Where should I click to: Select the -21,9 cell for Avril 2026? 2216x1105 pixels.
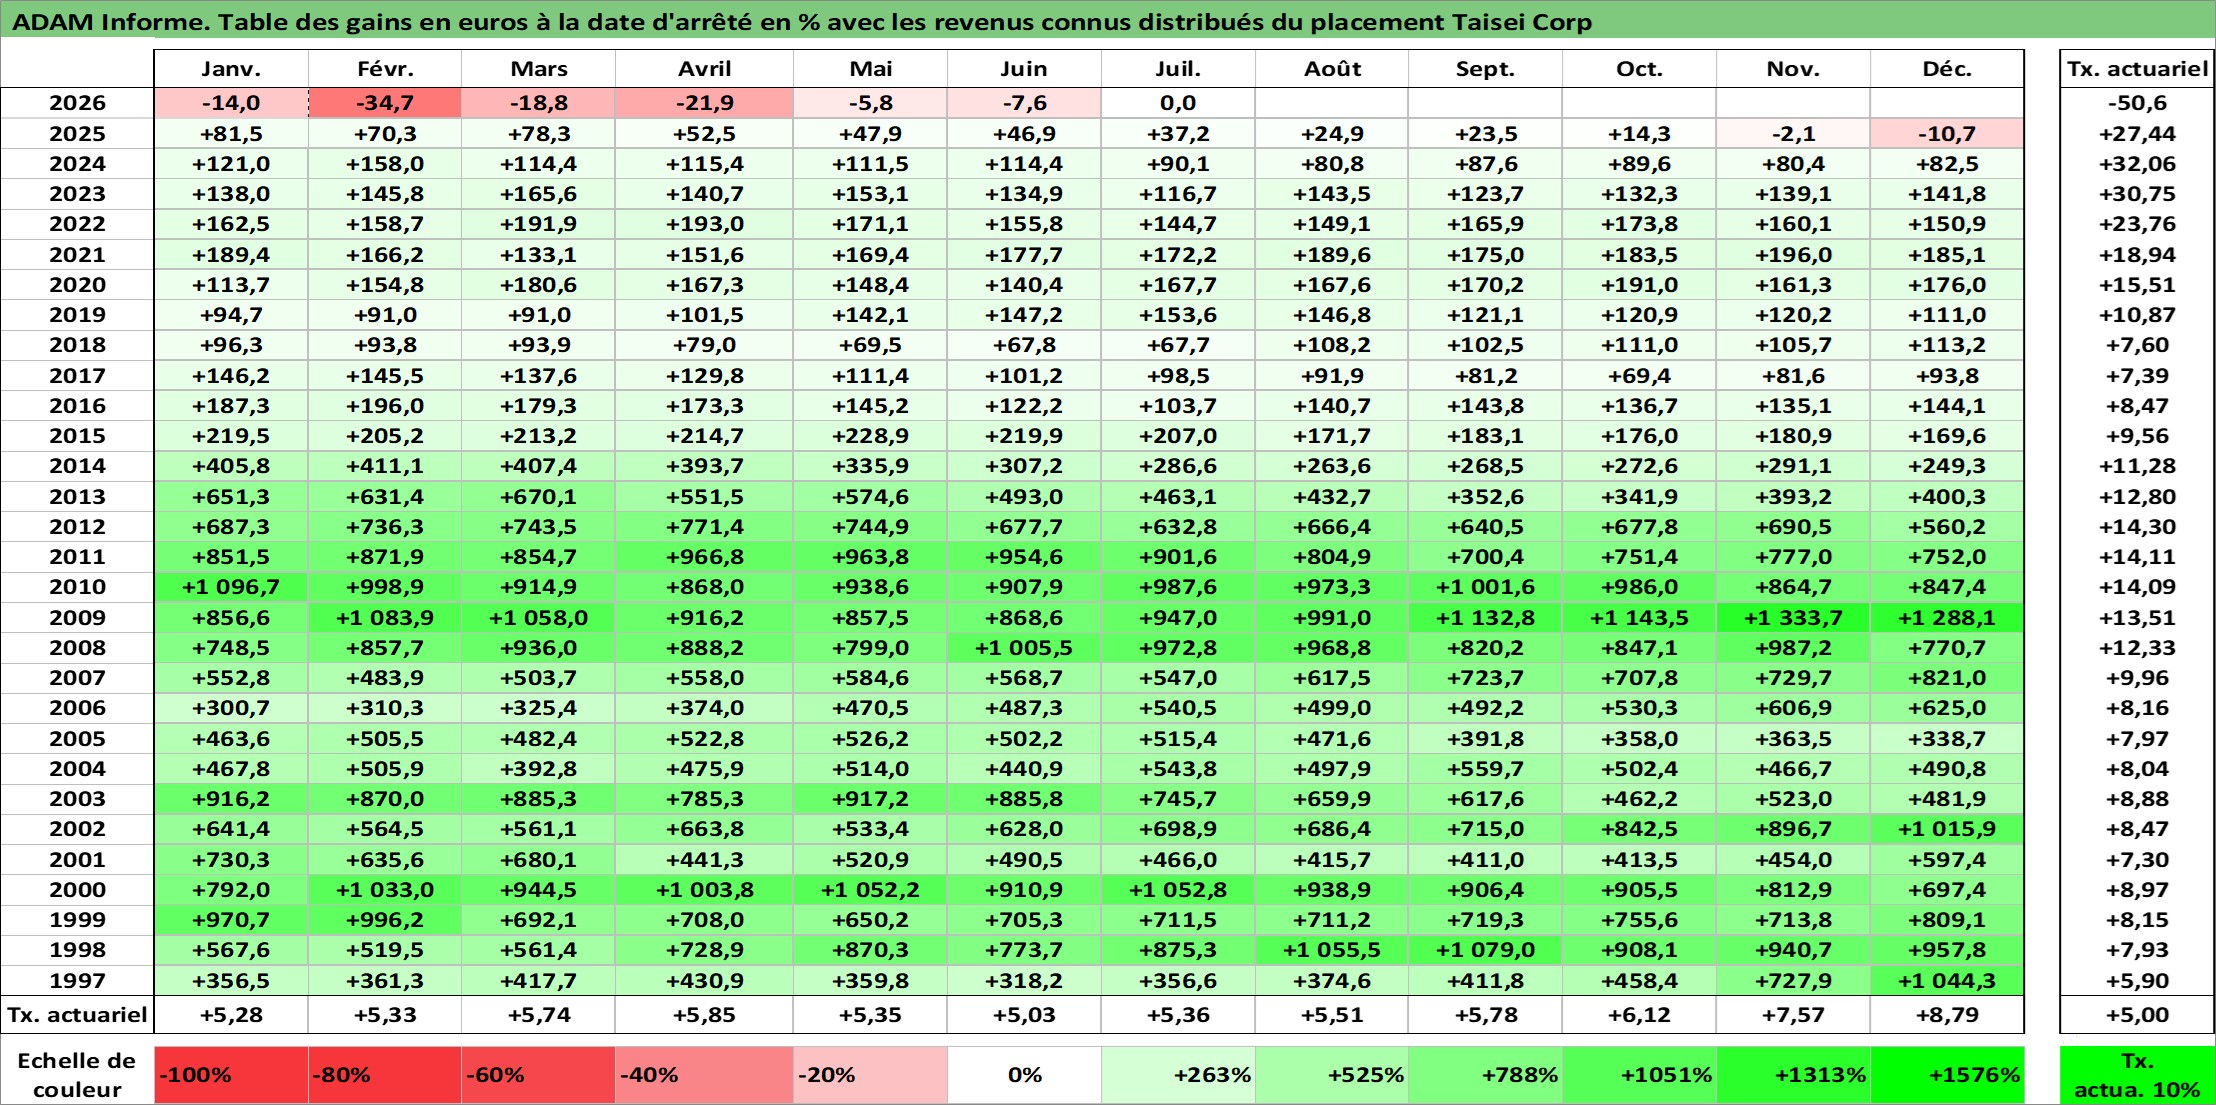(705, 103)
